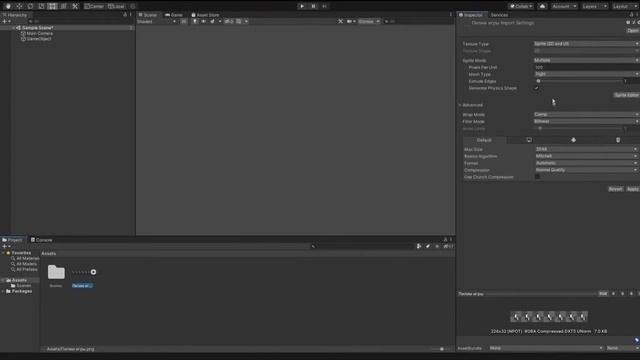Switch to the Scene tab
This screenshot has width=640, height=360.
[148, 15]
